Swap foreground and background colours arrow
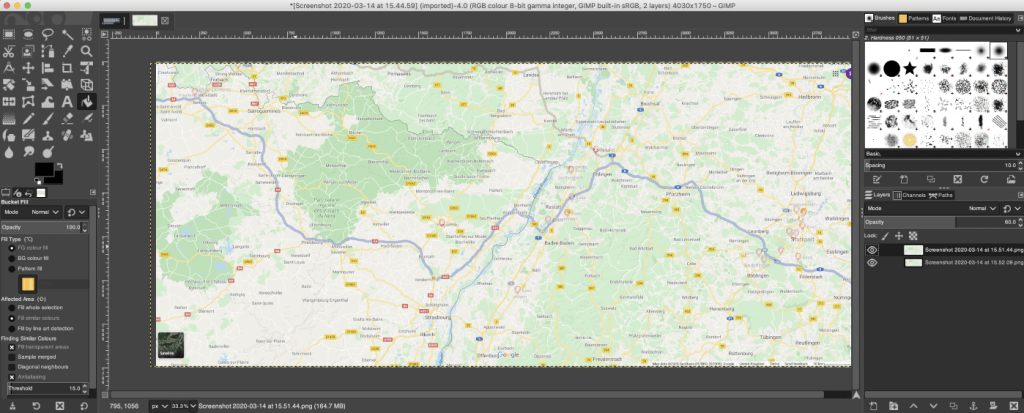1024x413 pixels. point(59,165)
